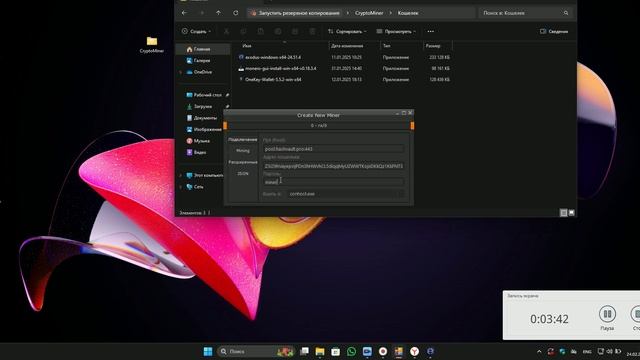Expand the Сеть tree node
640x360 pixels.
click(x=181, y=187)
